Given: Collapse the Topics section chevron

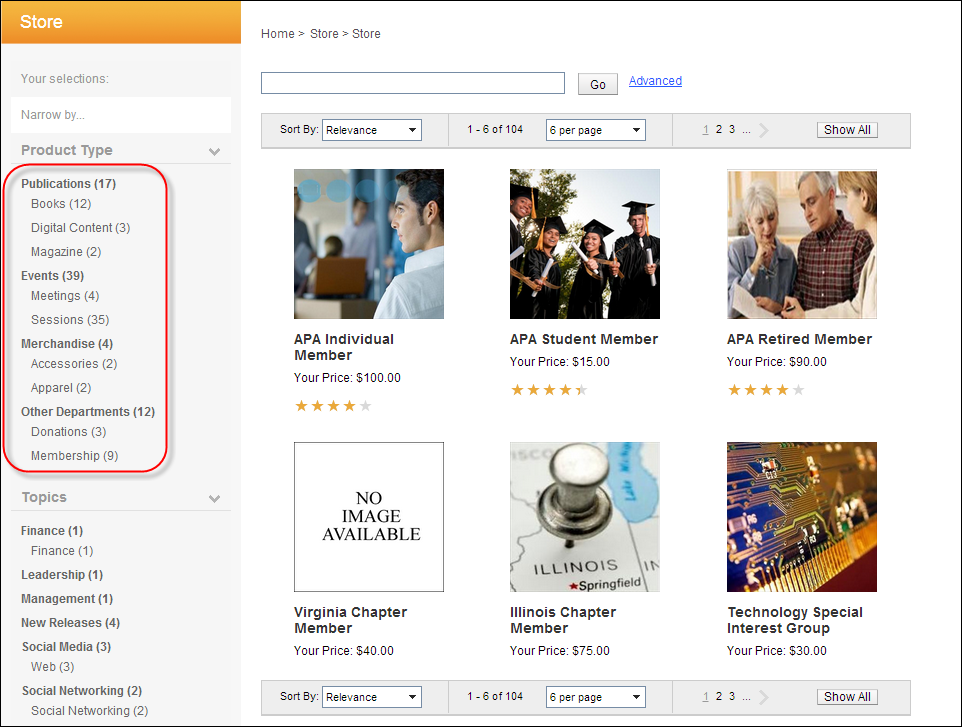Looking at the screenshot, I should click(214, 498).
